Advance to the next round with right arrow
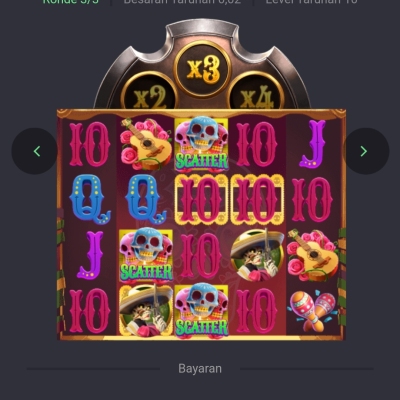 pos(366,151)
